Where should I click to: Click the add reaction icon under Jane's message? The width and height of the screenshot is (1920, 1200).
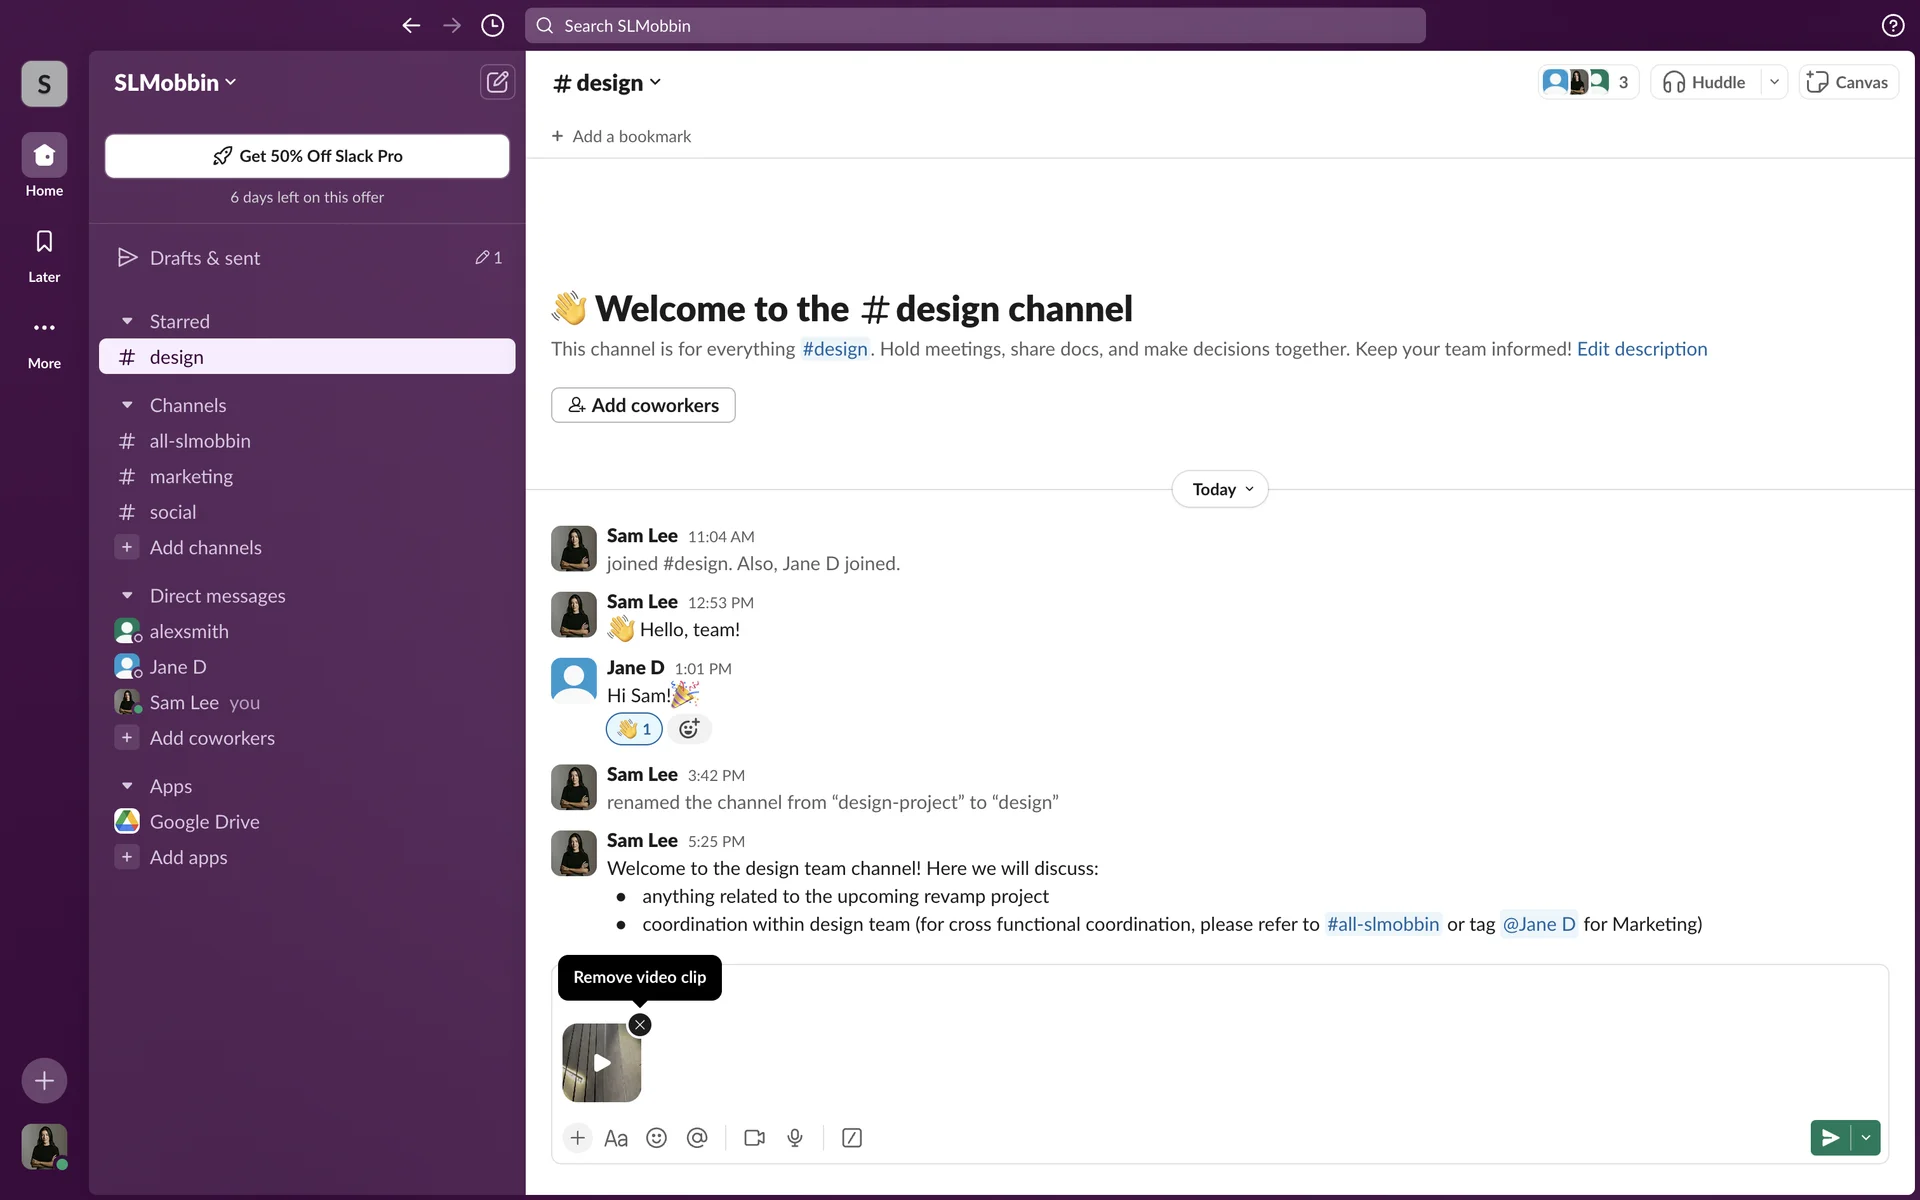coord(689,729)
